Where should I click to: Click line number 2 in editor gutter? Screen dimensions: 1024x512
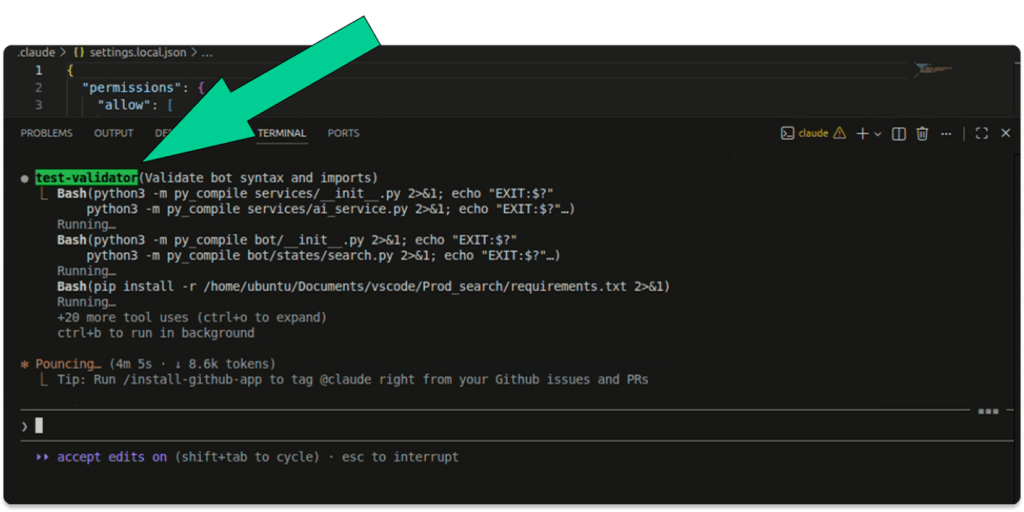click(x=38, y=87)
